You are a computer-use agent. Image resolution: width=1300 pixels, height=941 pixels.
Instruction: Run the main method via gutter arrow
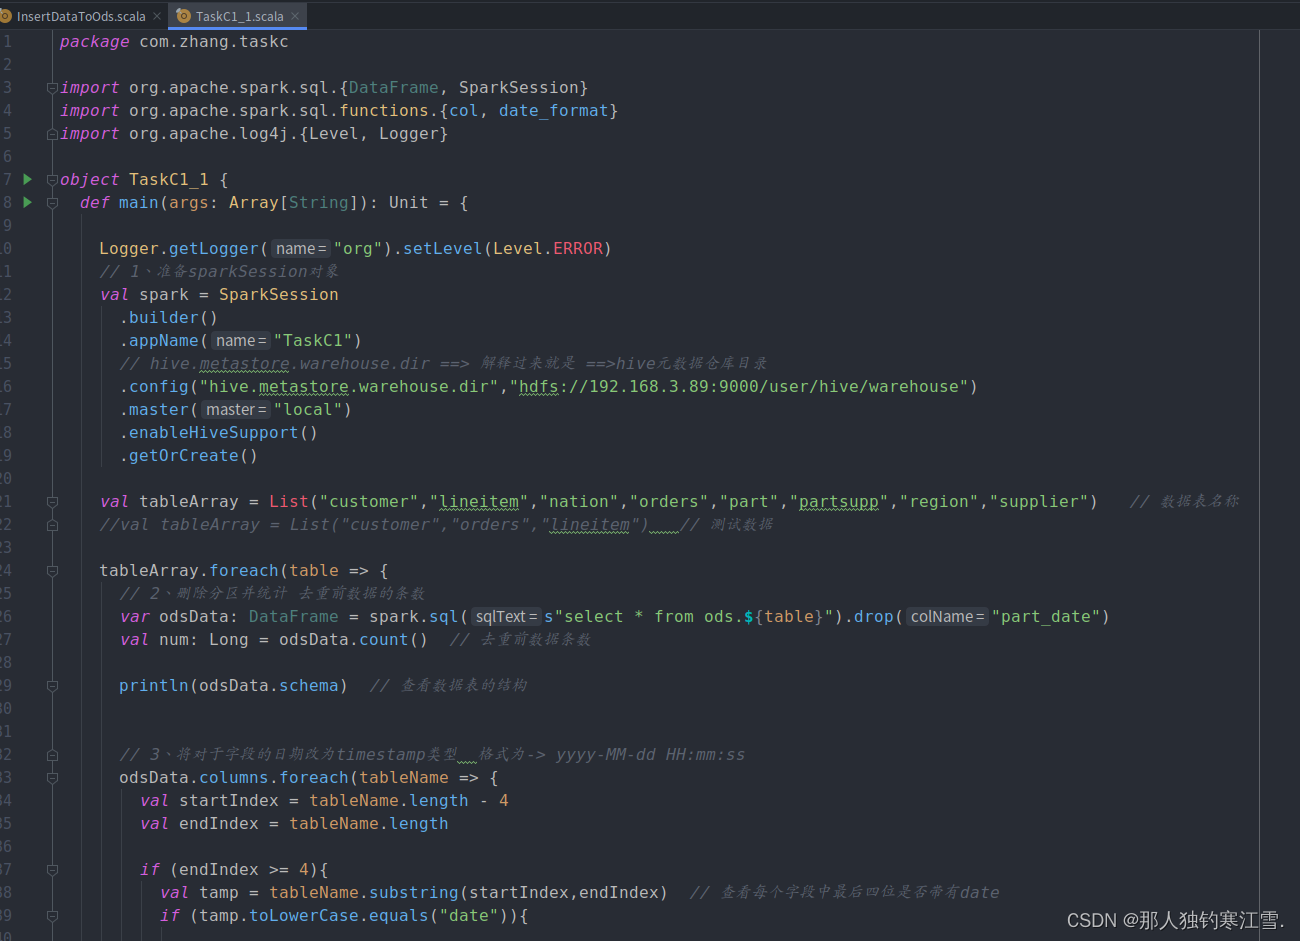coord(28,202)
